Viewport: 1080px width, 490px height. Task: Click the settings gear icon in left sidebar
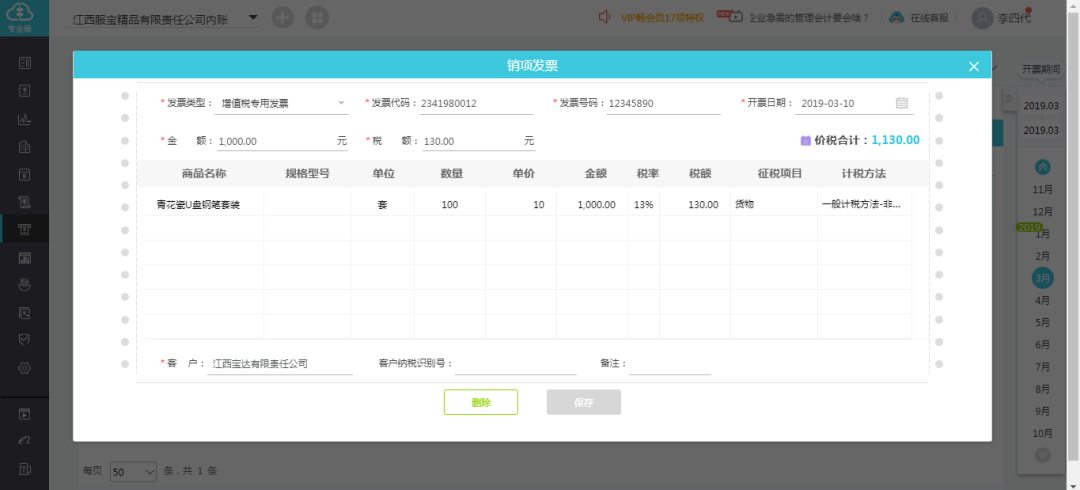pyautogui.click(x=24, y=368)
